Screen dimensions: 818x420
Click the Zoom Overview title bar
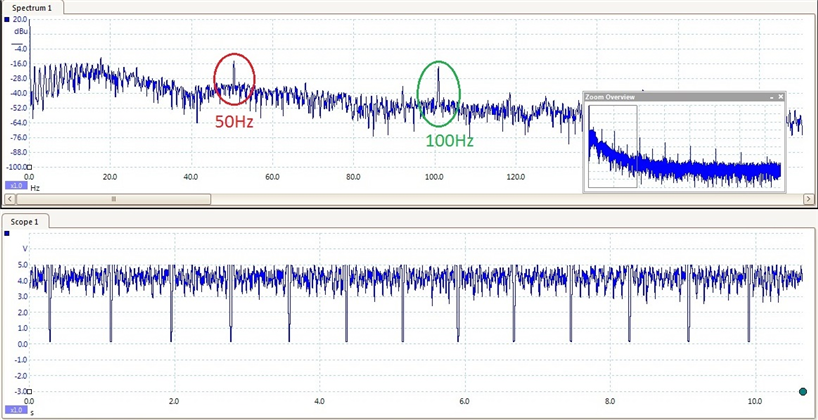(684, 97)
